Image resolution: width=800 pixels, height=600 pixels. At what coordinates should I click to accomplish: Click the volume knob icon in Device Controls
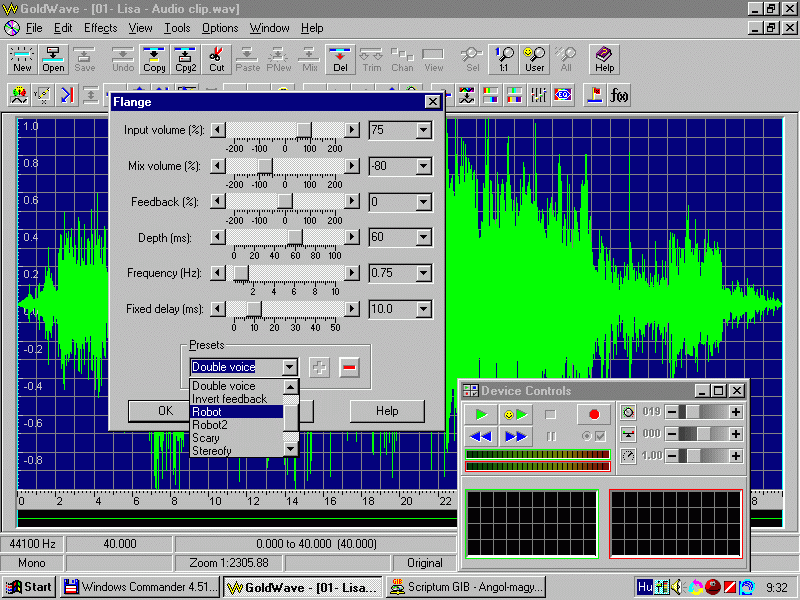(x=629, y=412)
